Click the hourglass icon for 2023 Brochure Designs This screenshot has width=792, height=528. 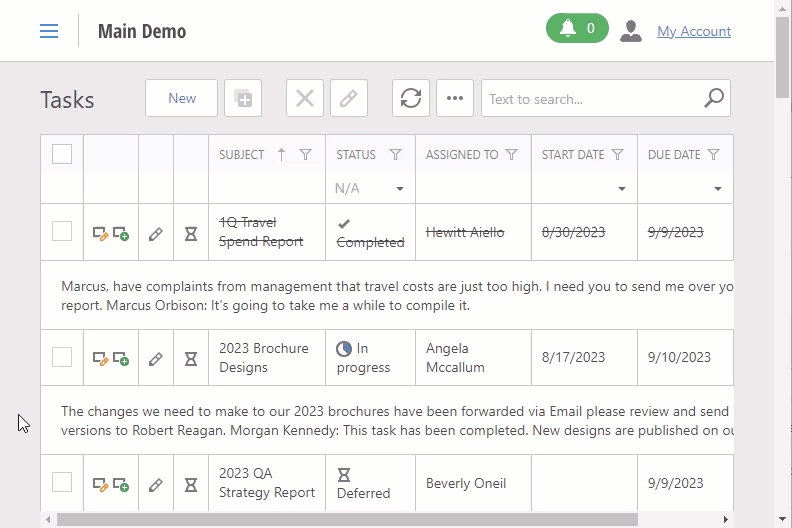[191, 359]
